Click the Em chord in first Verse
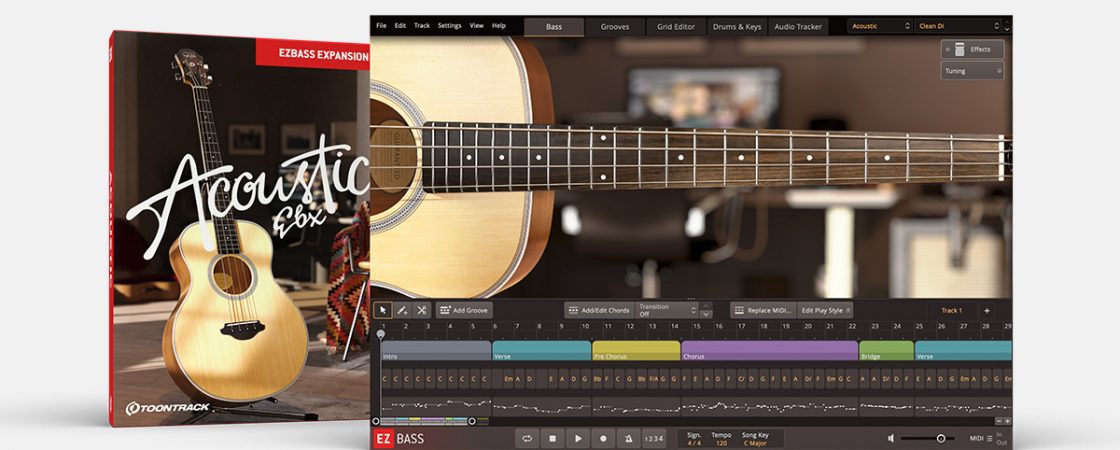This screenshot has width=1120, height=450. click(x=508, y=379)
